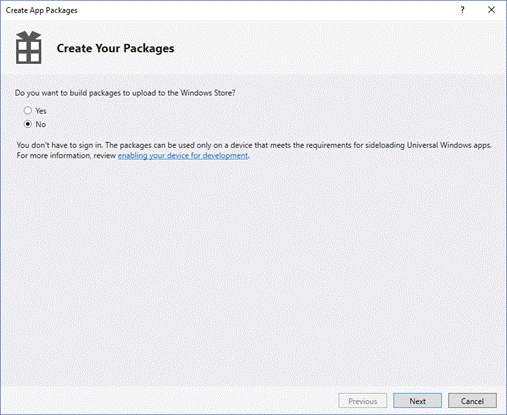Viewport: 507px width, 415px height.
Task: Click "You don't have to sign in" sentence
Action: pos(60,145)
